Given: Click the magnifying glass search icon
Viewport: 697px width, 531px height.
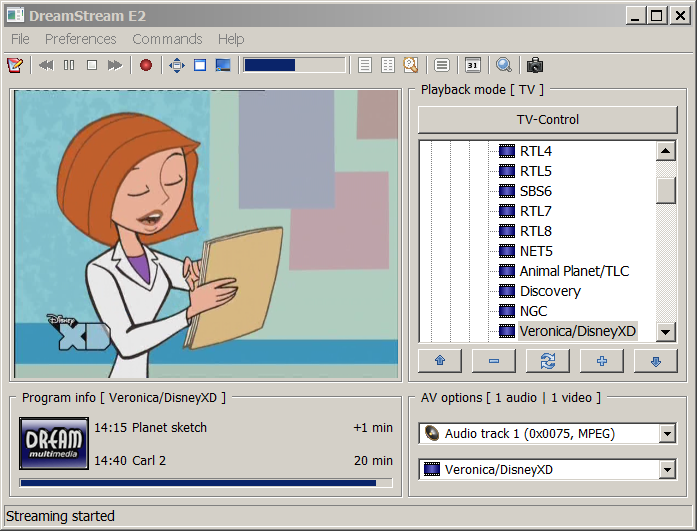Looking at the screenshot, I should [x=504, y=66].
